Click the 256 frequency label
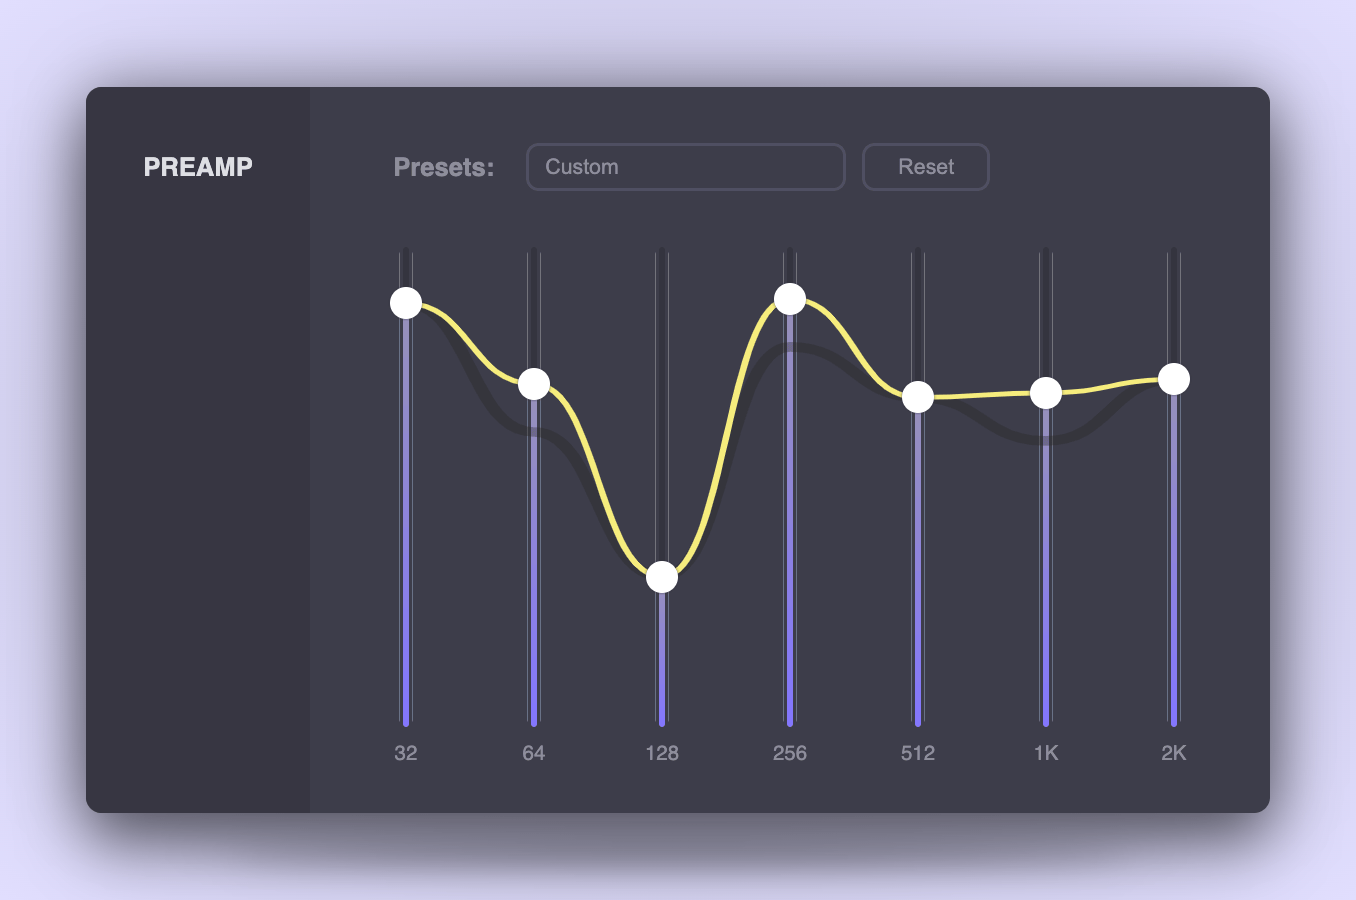This screenshot has width=1356, height=900. coord(790,753)
